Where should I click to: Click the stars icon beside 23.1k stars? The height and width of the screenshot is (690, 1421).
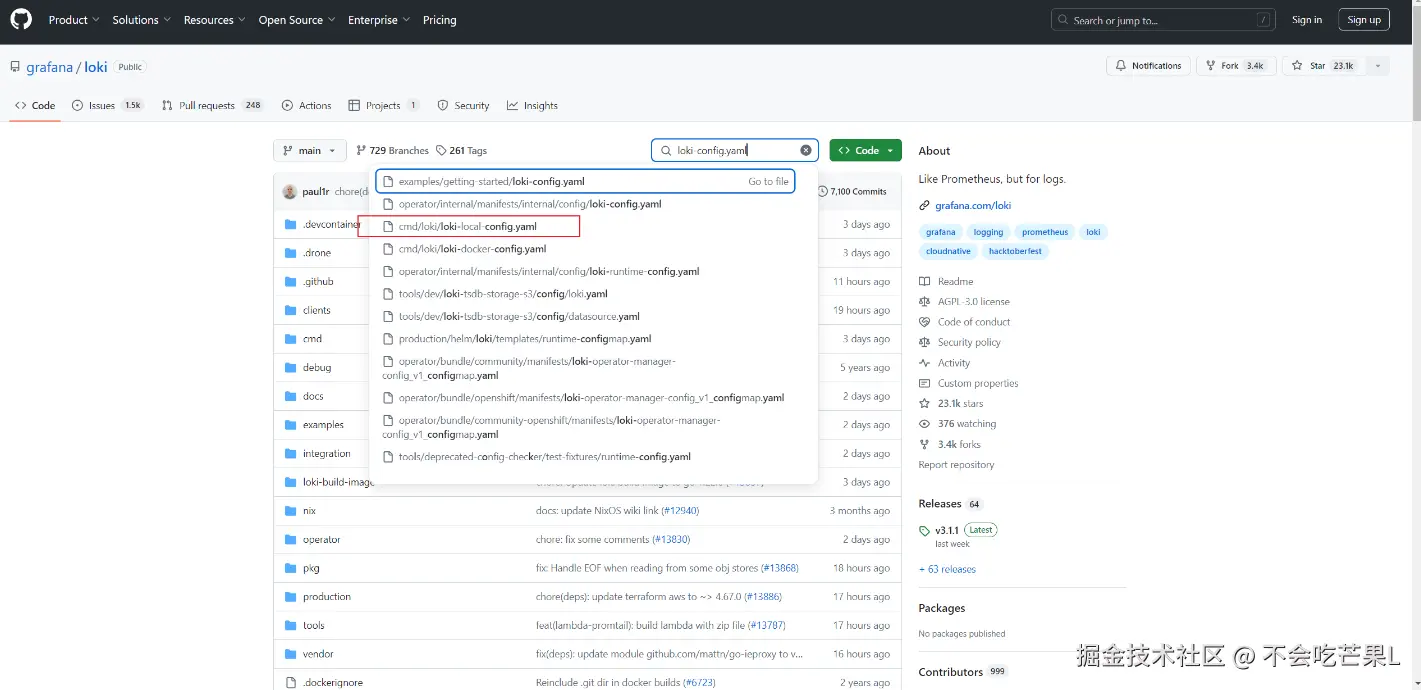925,403
